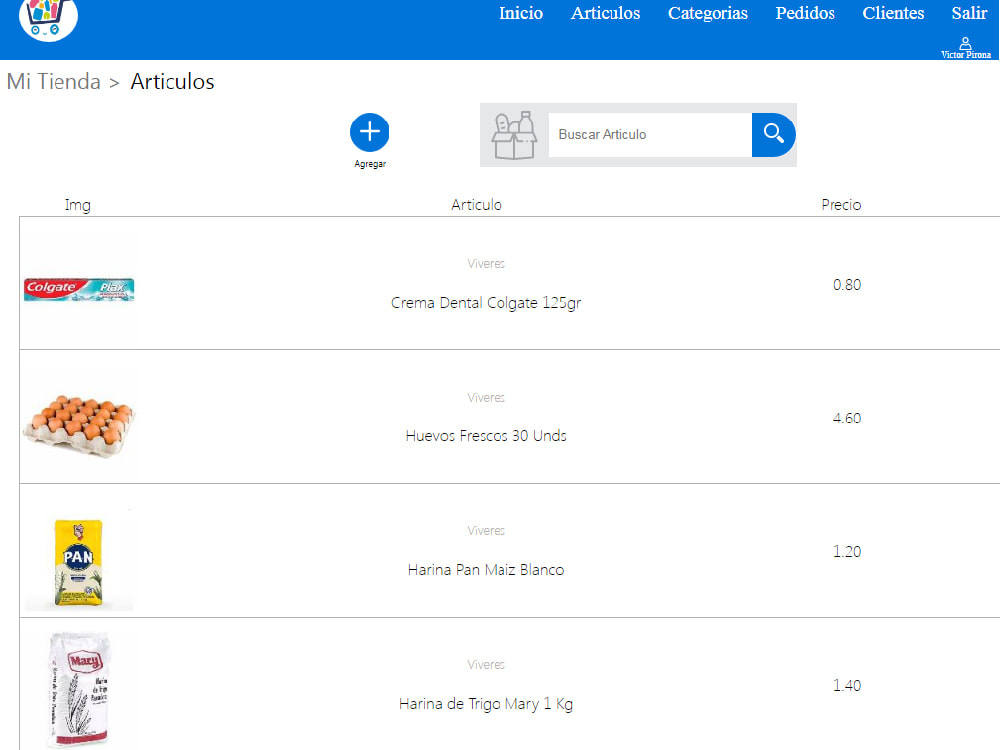This screenshot has height=750, width=1000.
Task: Click Viveres category above Harina de Trigo
Action: [486, 665]
